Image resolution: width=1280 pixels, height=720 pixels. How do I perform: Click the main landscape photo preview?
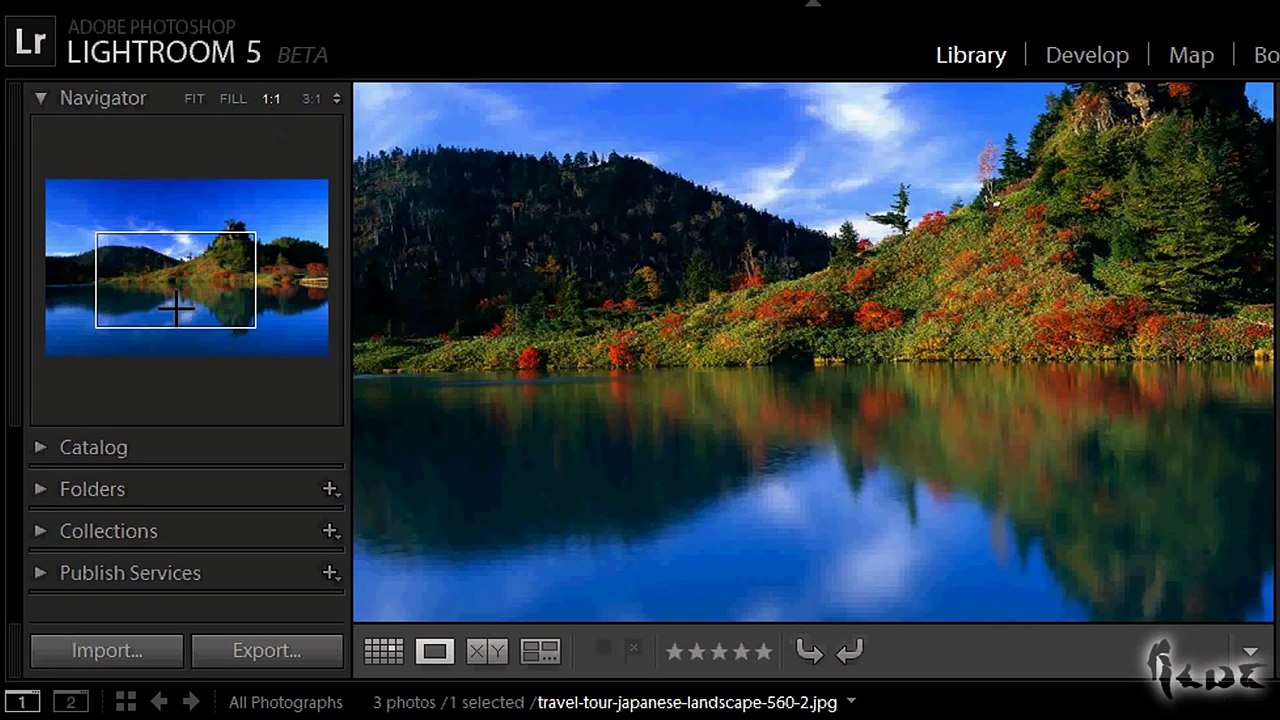(813, 352)
